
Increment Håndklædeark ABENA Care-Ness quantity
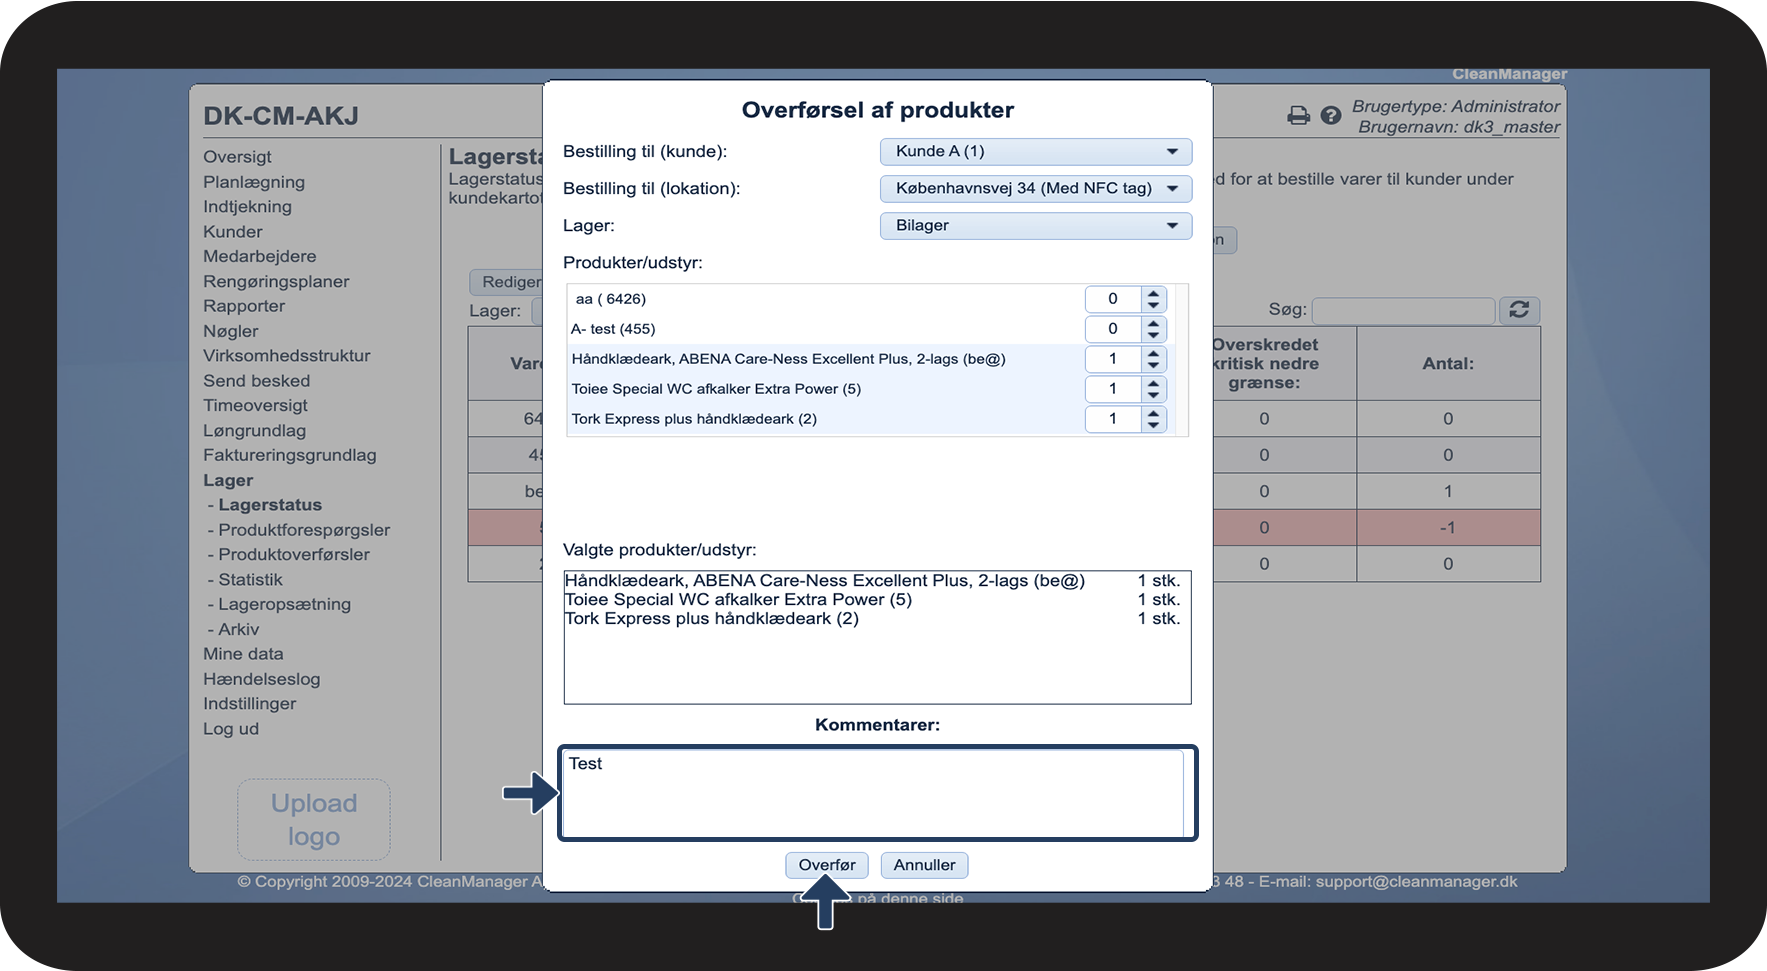pos(1154,353)
